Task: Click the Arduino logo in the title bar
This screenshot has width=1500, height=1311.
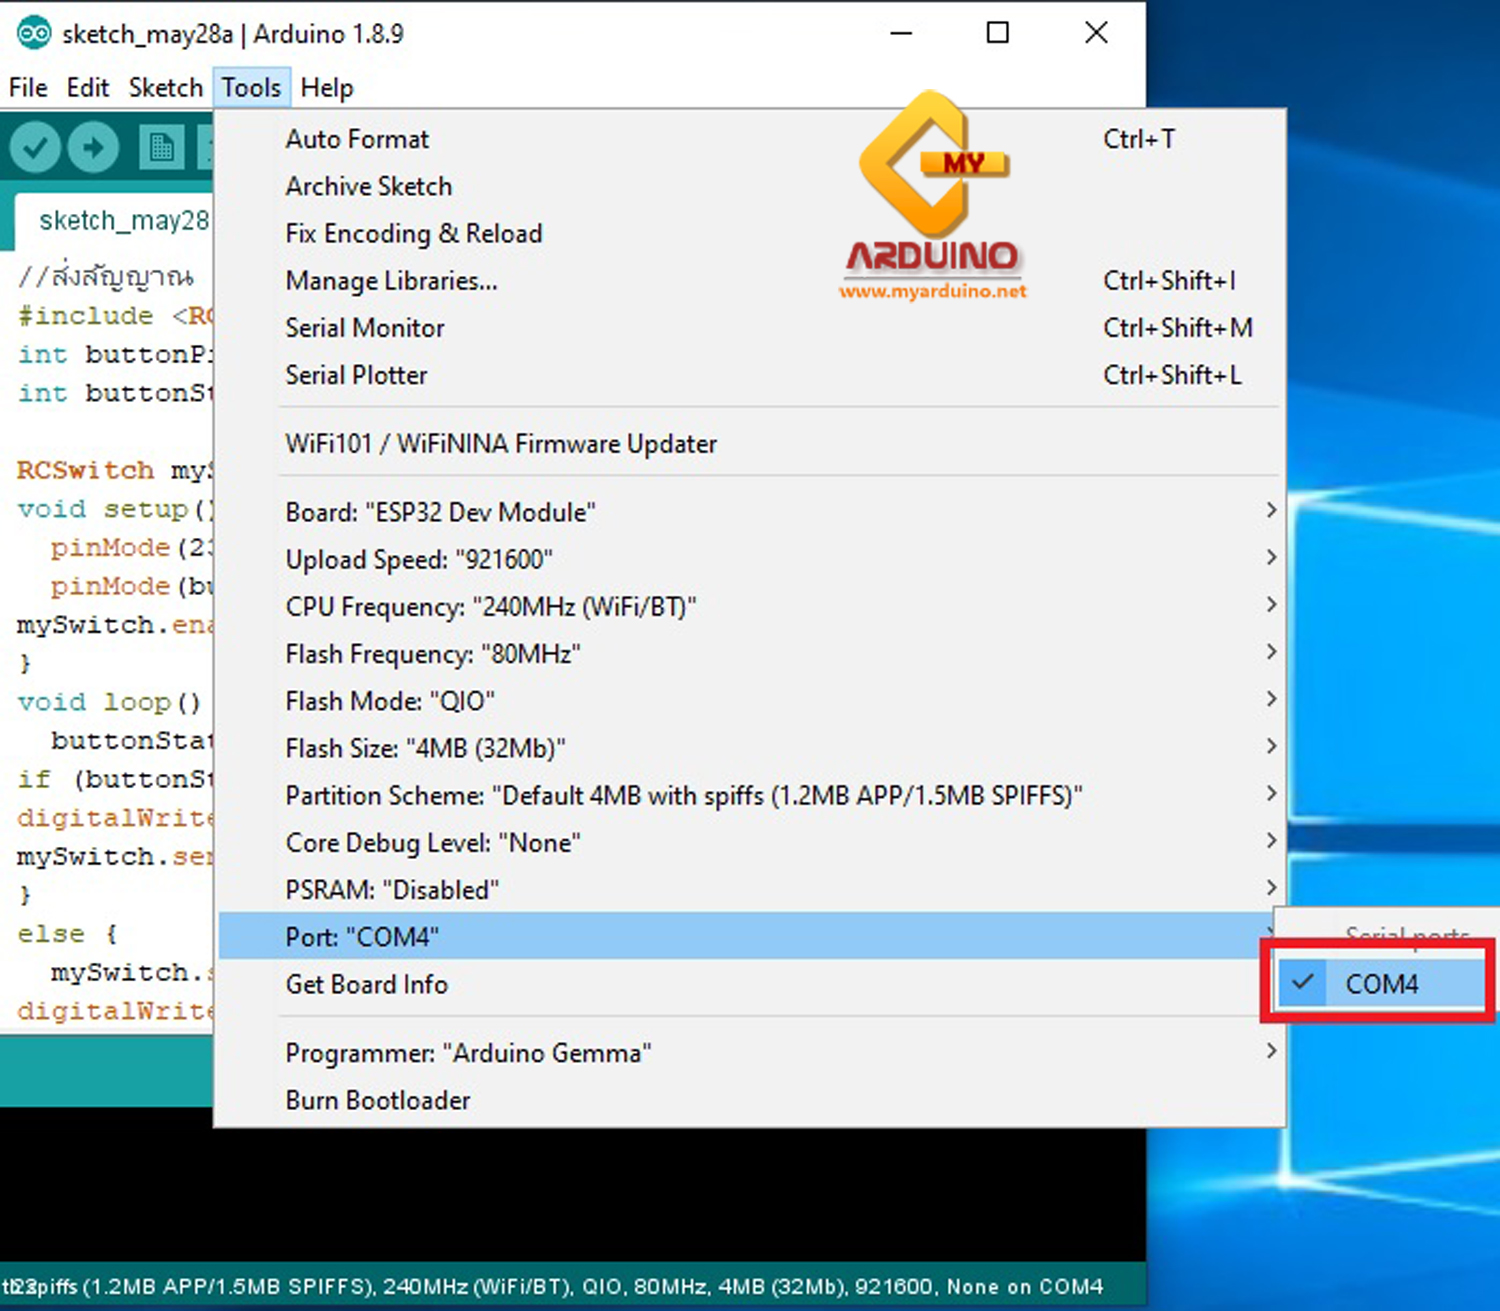Action: pos(33,33)
